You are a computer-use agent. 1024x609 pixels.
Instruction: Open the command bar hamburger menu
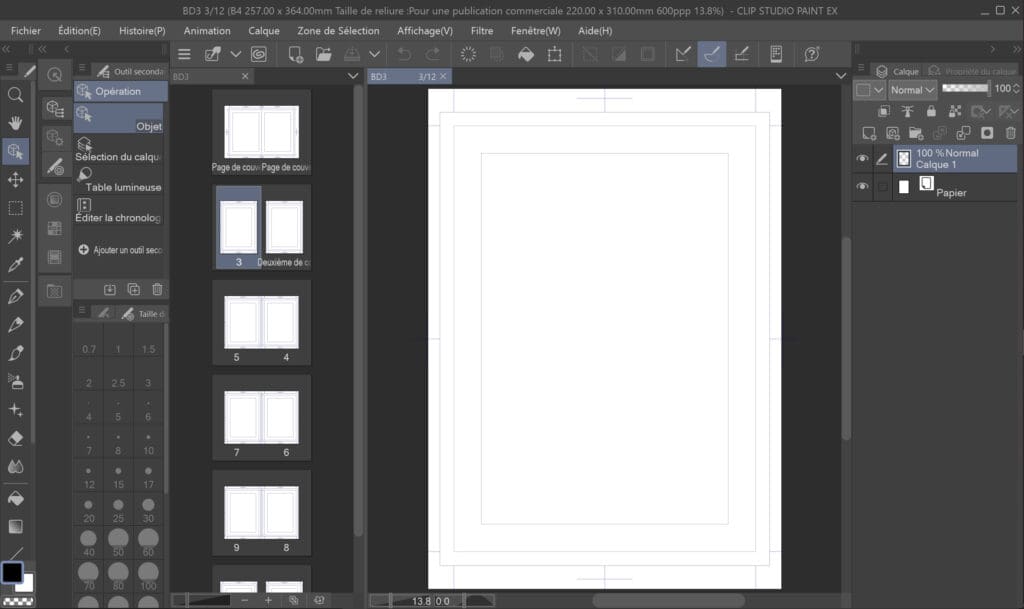pos(184,54)
